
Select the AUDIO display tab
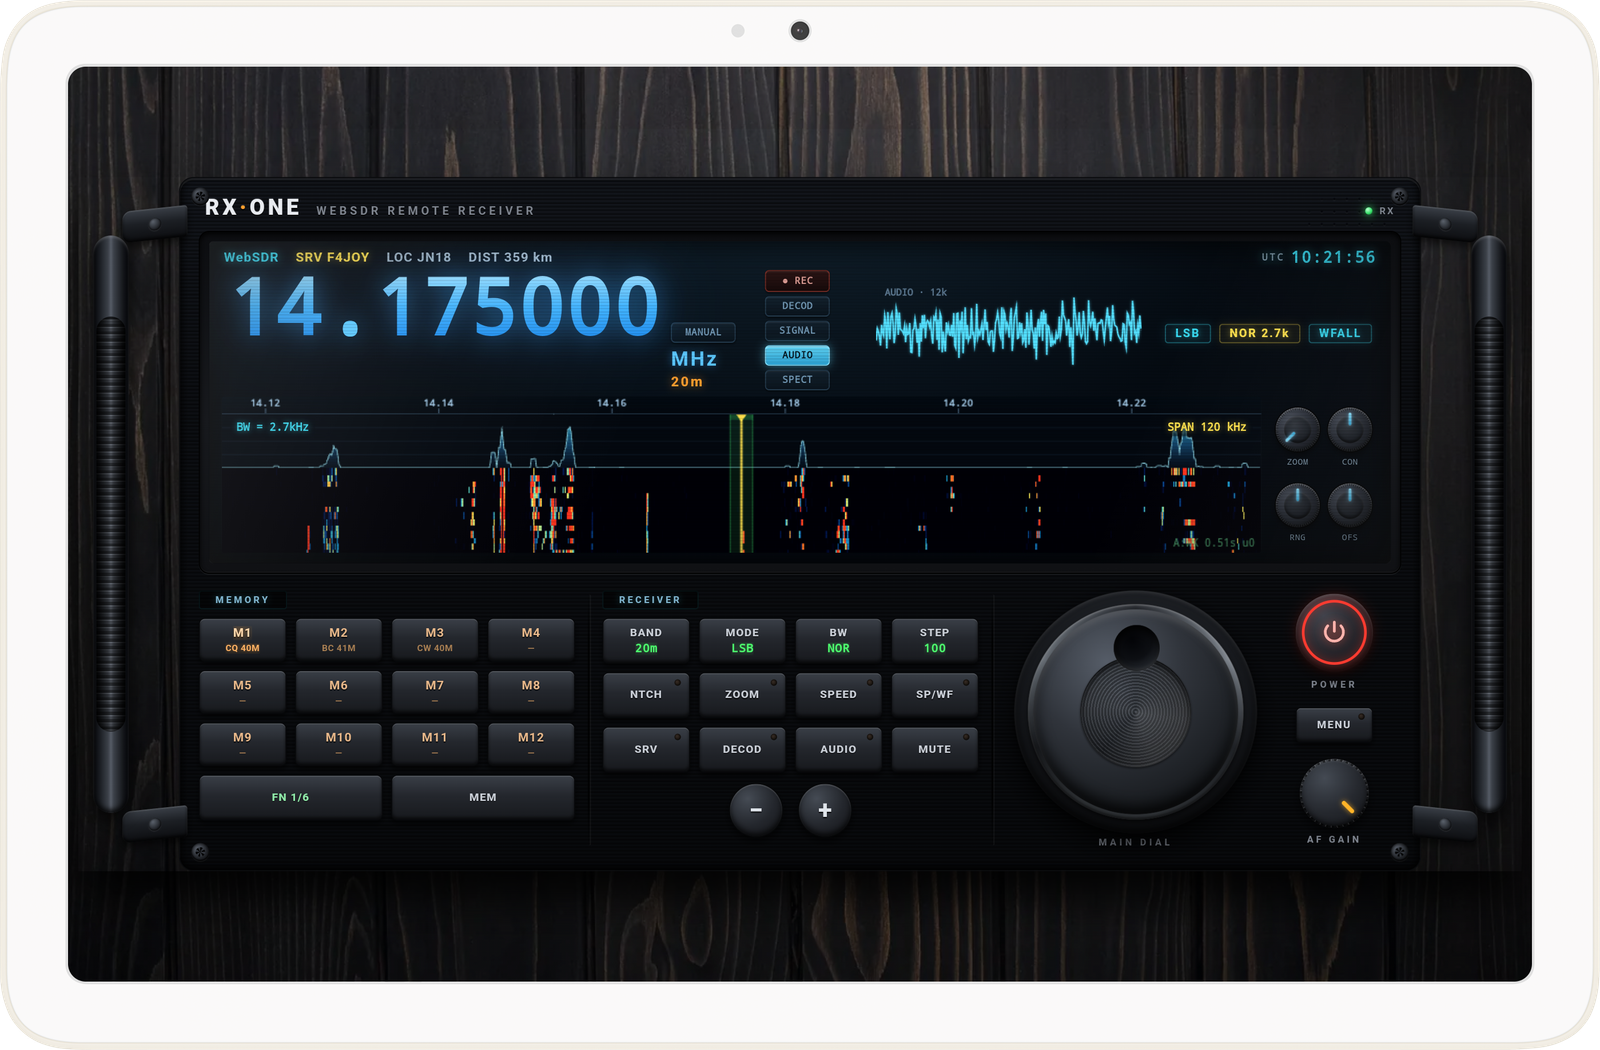(797, 355)
